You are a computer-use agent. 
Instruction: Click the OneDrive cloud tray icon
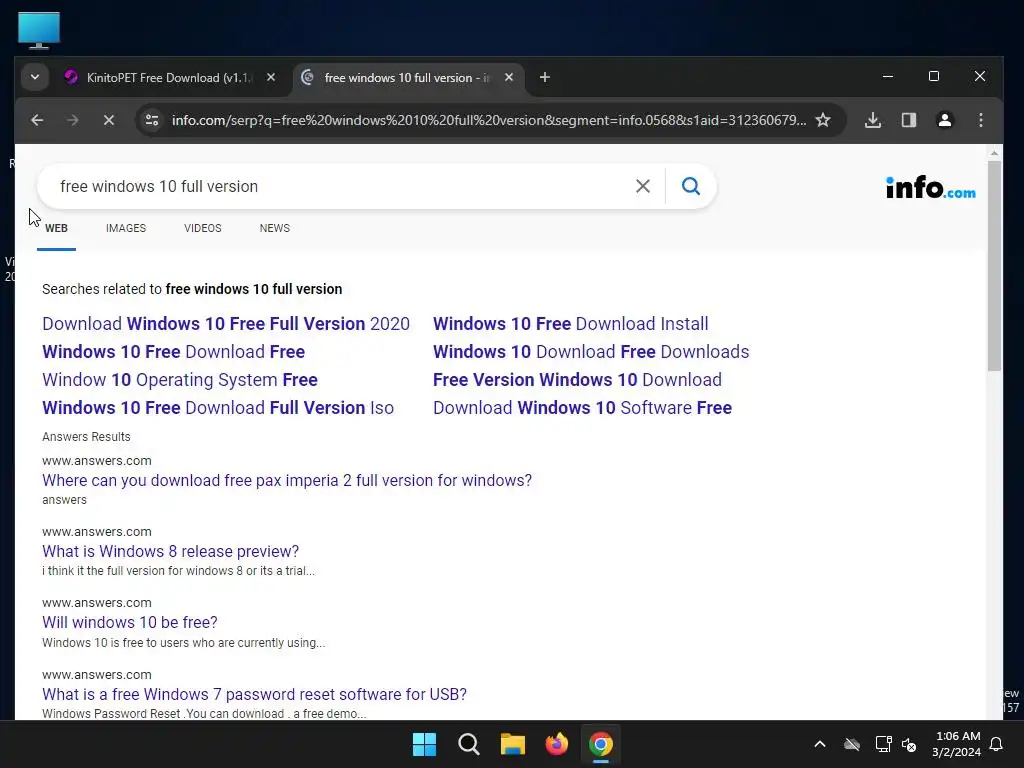tap(852, 744)
